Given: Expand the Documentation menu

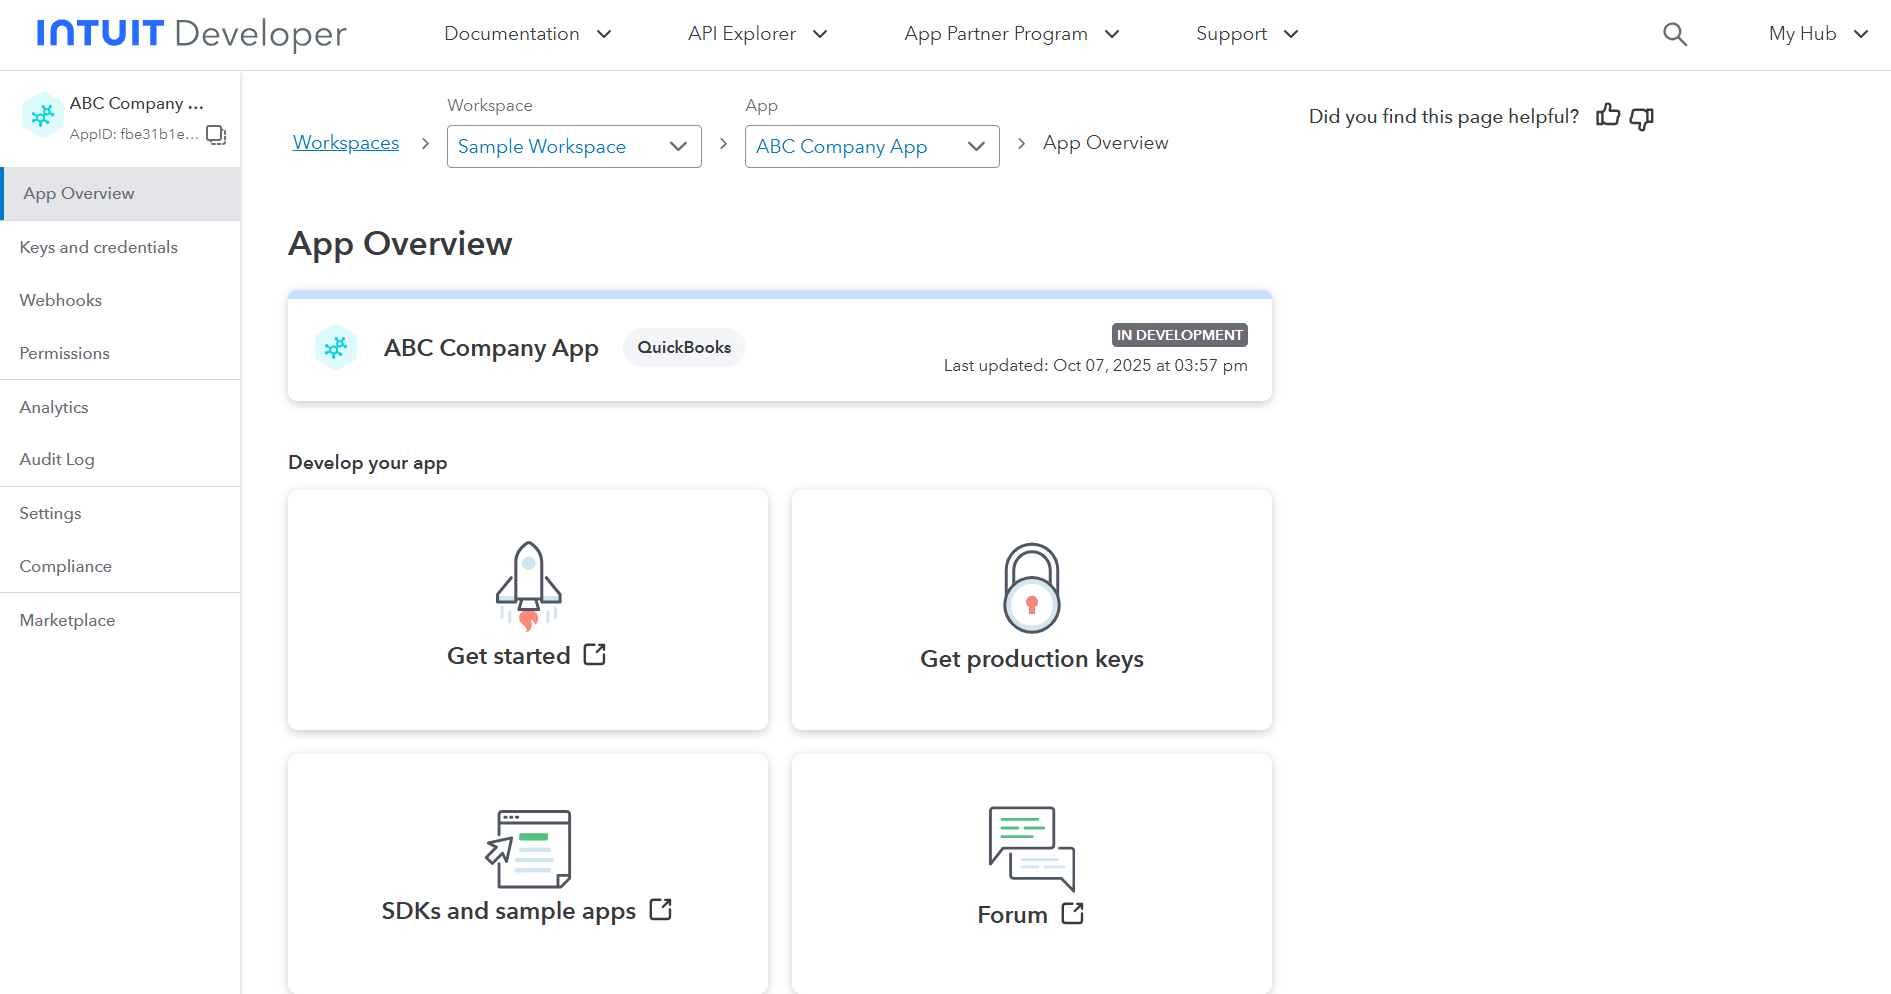Looking at the screenshot, I should (528, 34).
